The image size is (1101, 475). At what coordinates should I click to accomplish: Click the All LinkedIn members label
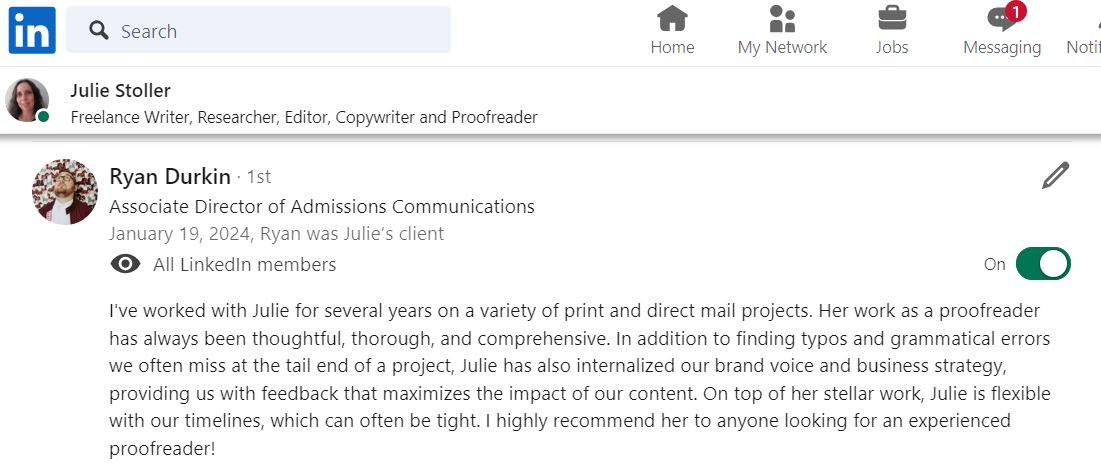point(244,264)
